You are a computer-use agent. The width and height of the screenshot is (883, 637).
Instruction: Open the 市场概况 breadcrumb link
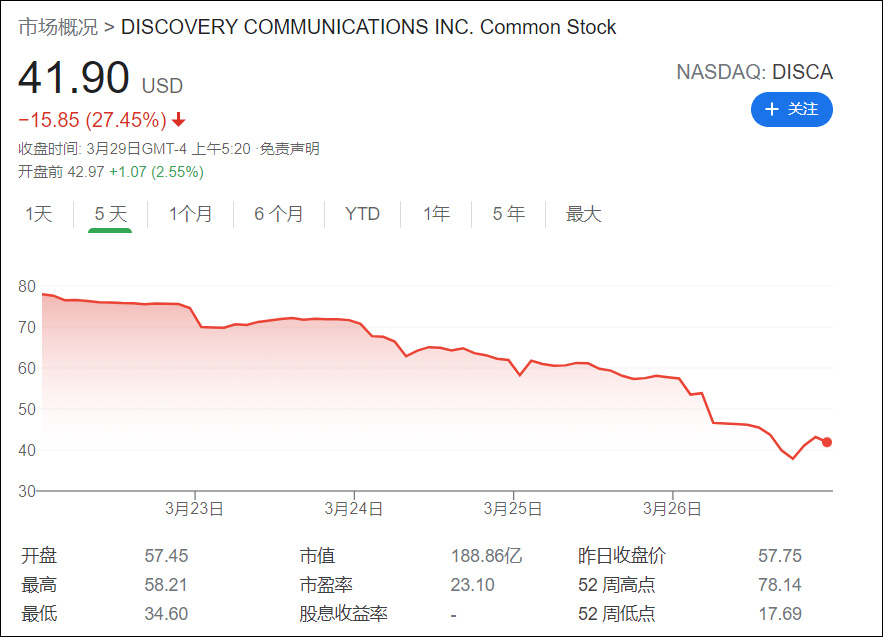[58, 27]
